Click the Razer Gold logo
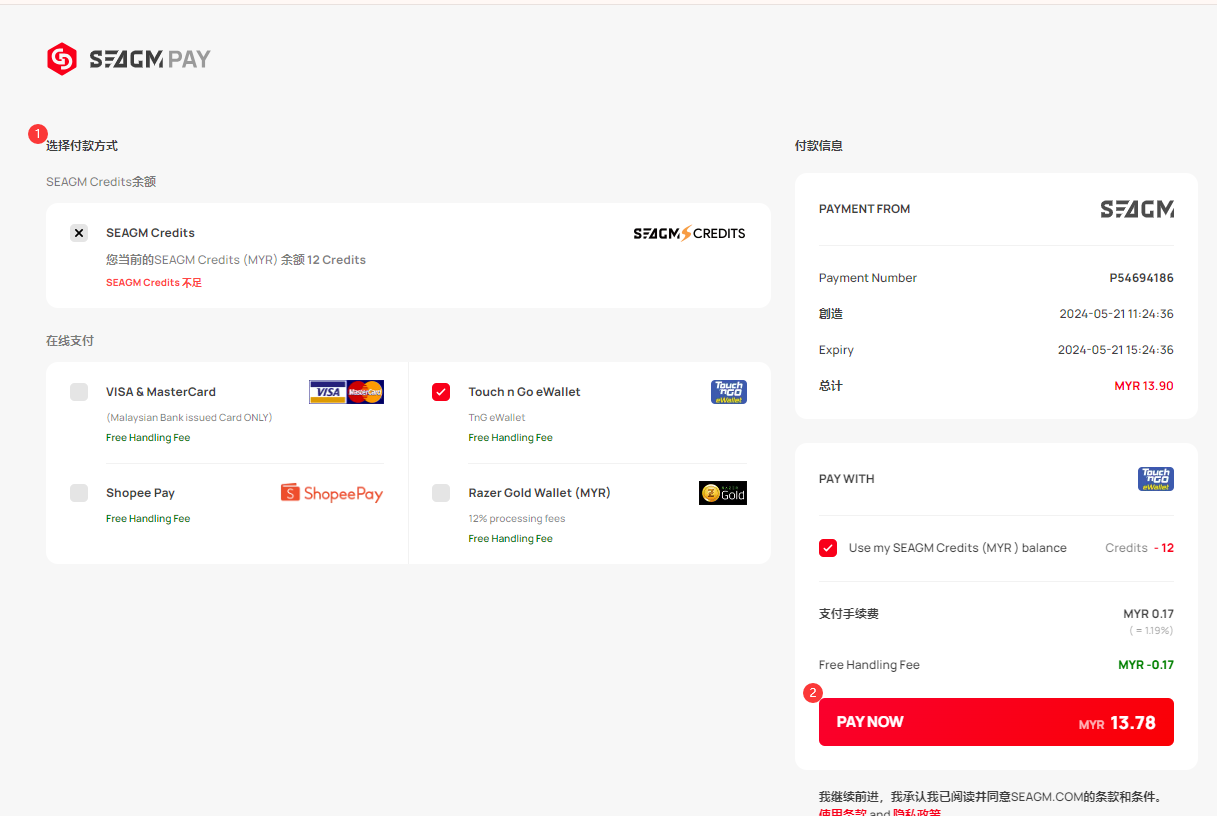The height and width of the screenshot is (816, 1217). pos(722,493)
